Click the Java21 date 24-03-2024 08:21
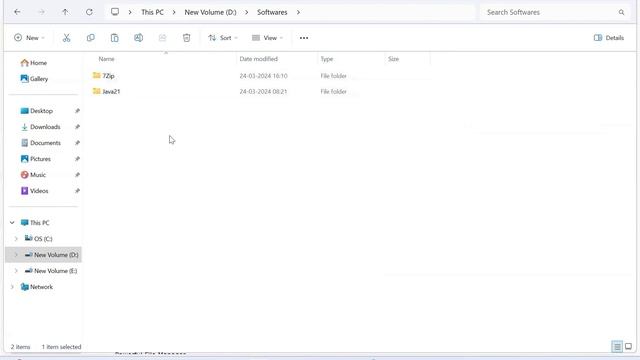This screenshot has width=640, height=360. [263, 91]
